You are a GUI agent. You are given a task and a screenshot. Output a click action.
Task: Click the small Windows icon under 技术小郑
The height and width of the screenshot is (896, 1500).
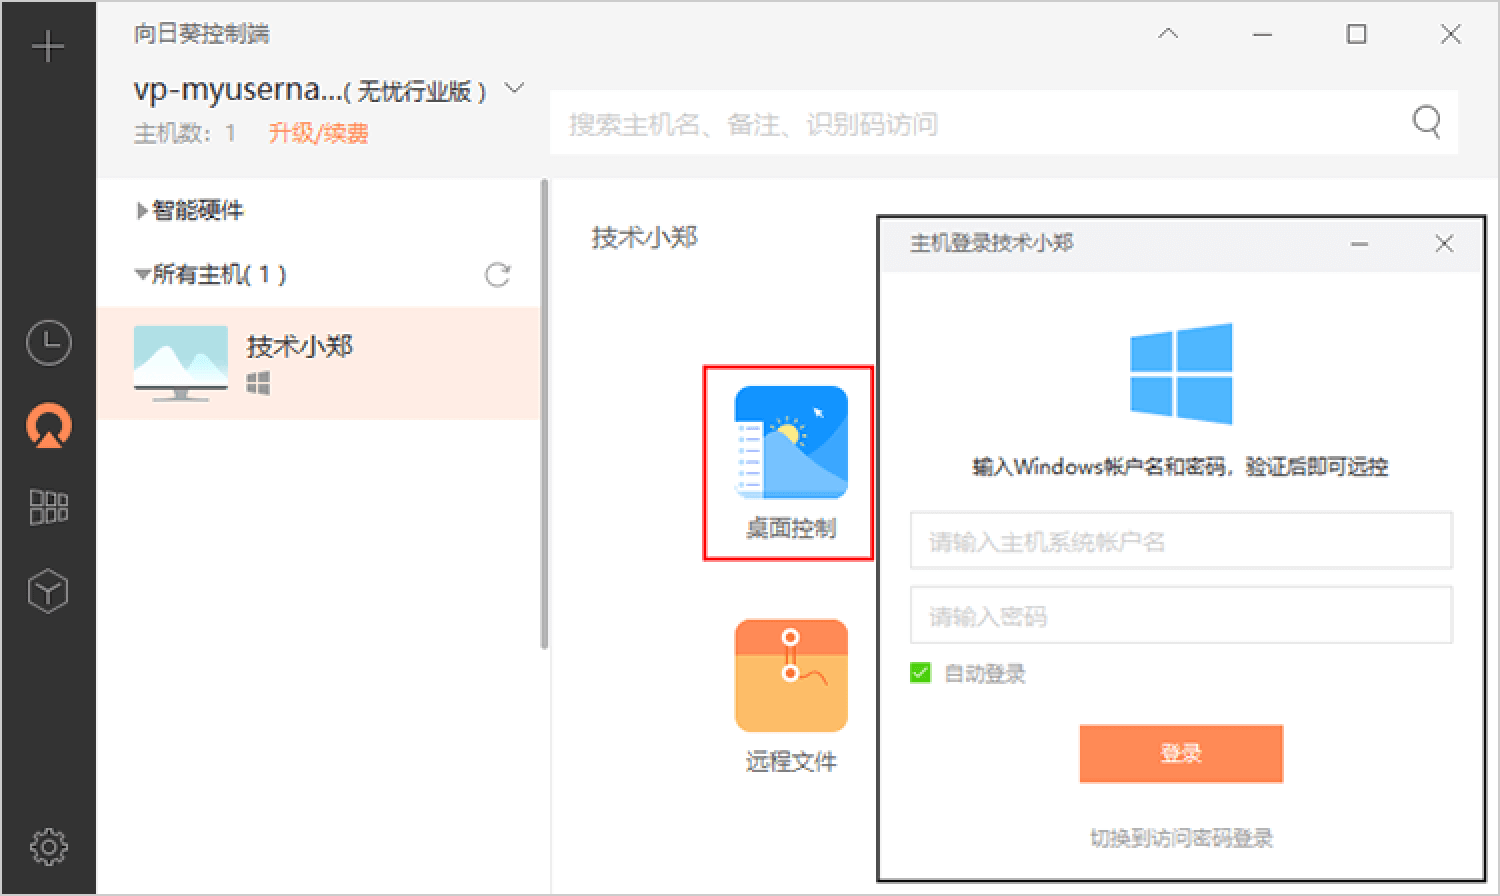[x=258, y=383]
